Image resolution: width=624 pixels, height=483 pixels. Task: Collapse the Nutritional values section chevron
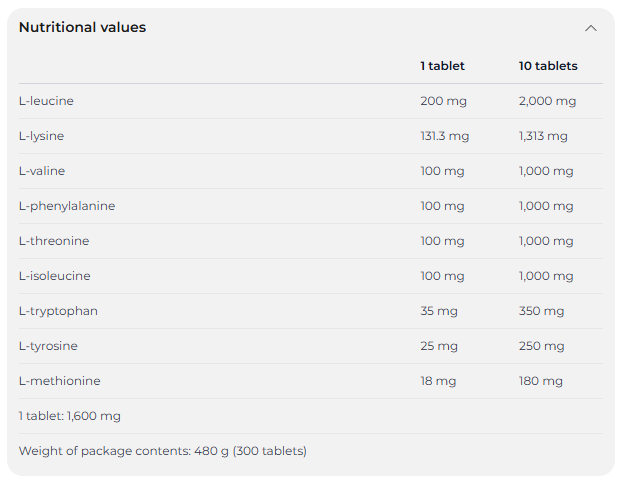(x=591, y=28)
